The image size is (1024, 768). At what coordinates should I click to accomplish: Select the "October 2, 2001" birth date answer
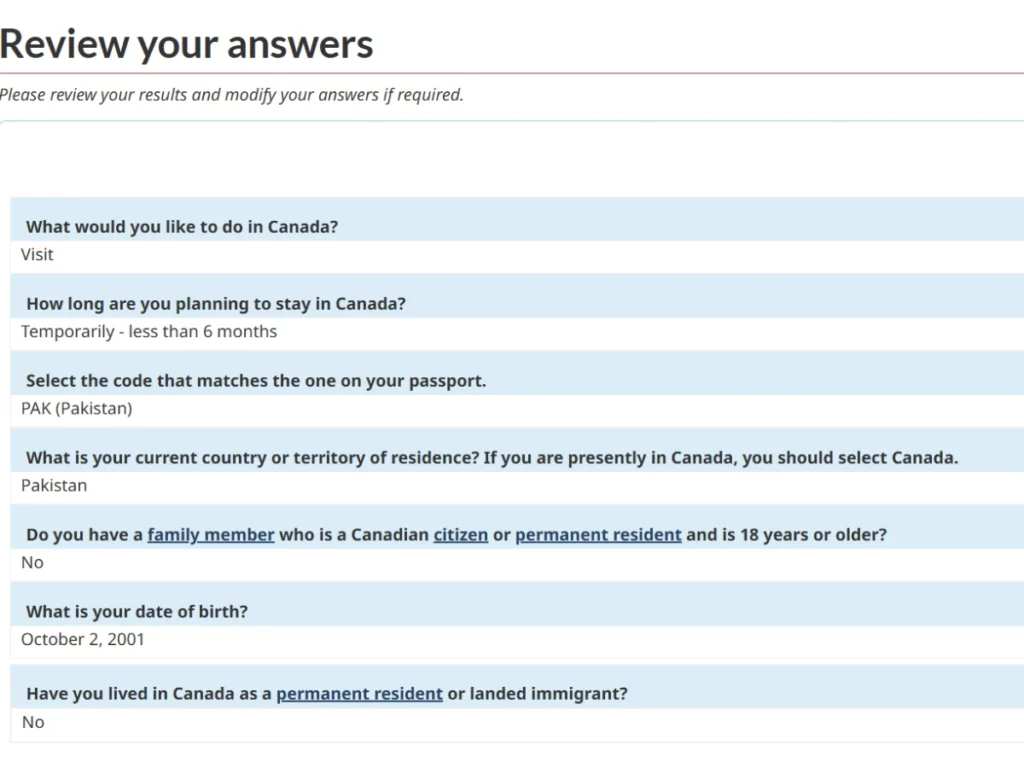[82, 639]
